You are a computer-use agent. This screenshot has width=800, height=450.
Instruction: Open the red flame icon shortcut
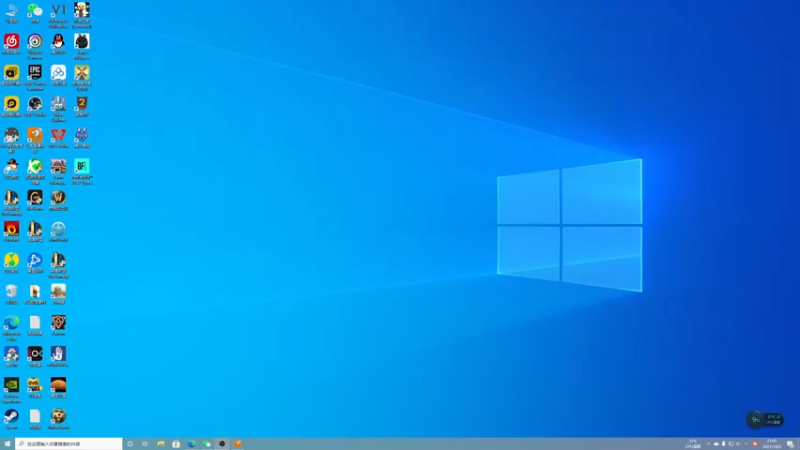(x=11, y=229)
